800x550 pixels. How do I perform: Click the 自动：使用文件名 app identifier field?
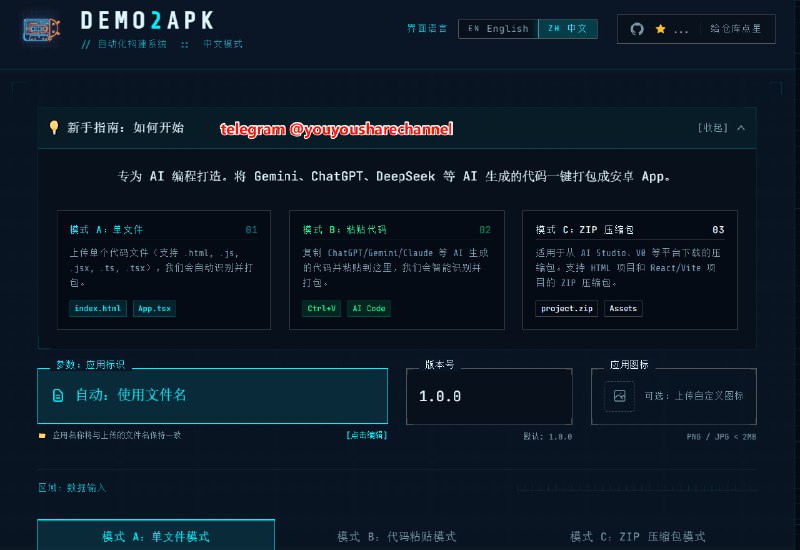212,395
